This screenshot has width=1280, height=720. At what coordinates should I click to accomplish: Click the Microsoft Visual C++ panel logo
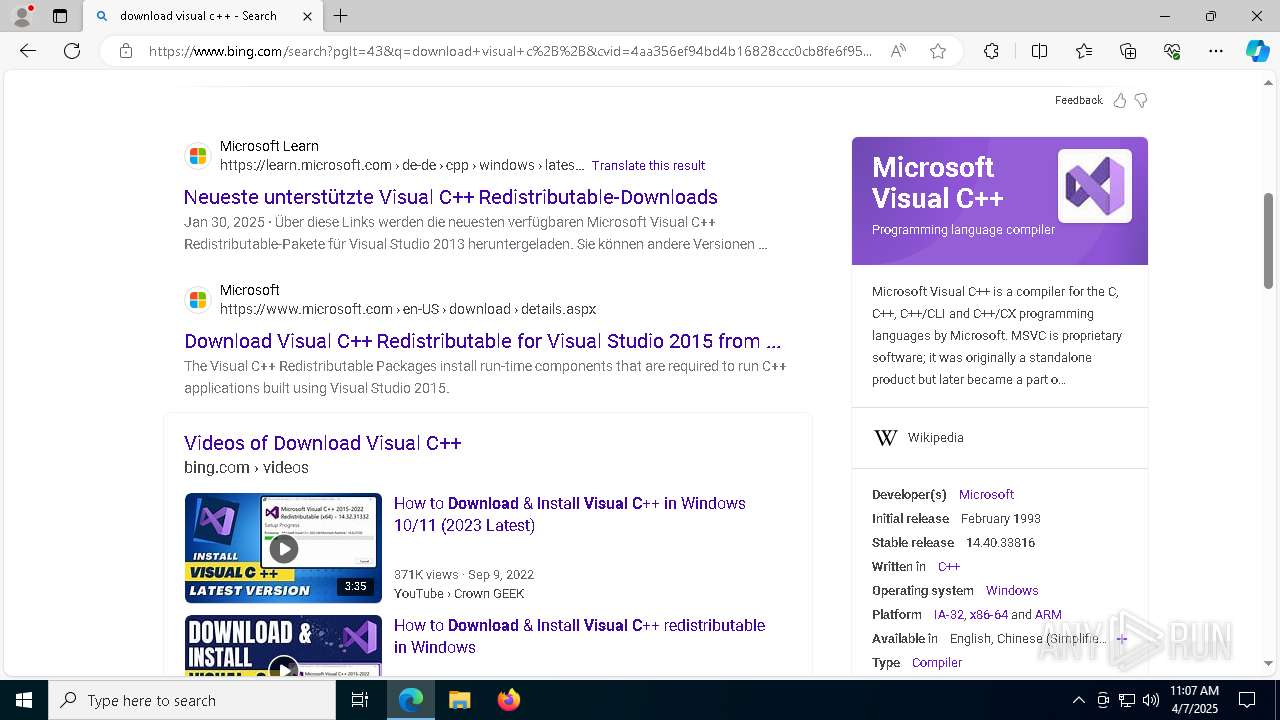point(1095,186)
